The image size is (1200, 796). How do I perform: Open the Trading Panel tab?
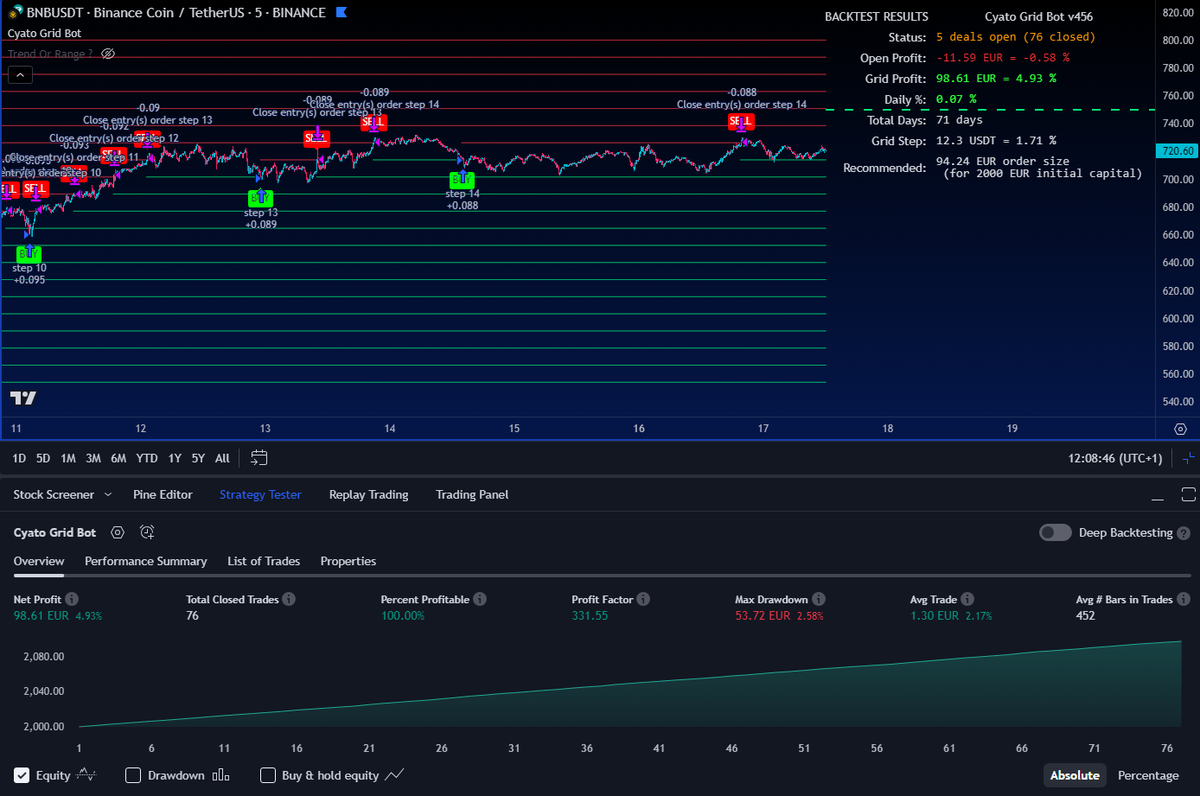pyautogui.click(x=472, y=494)
